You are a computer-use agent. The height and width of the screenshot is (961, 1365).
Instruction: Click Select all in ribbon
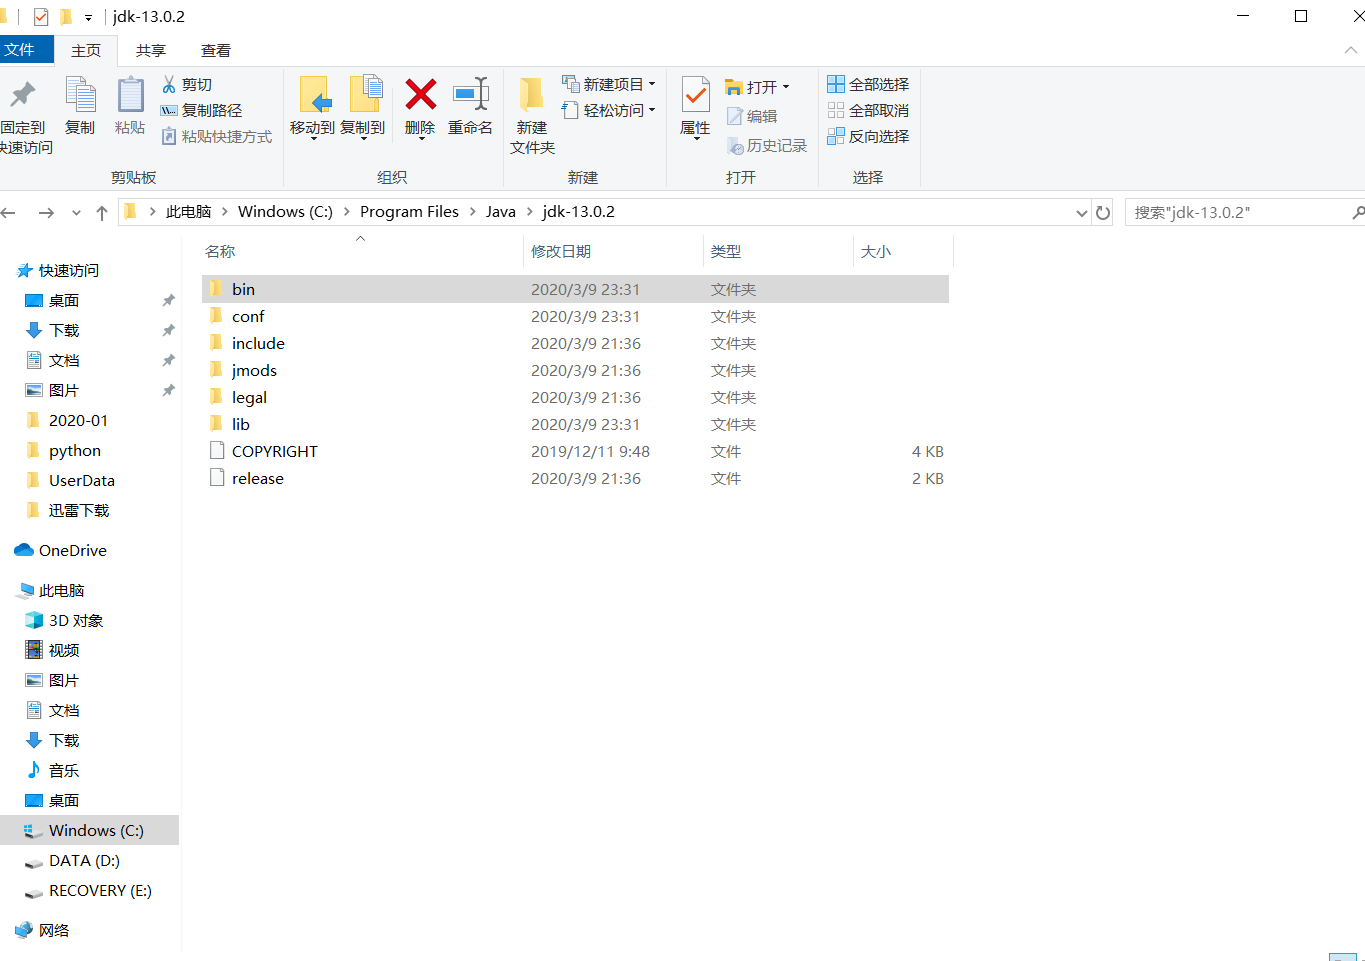(868, 84)
